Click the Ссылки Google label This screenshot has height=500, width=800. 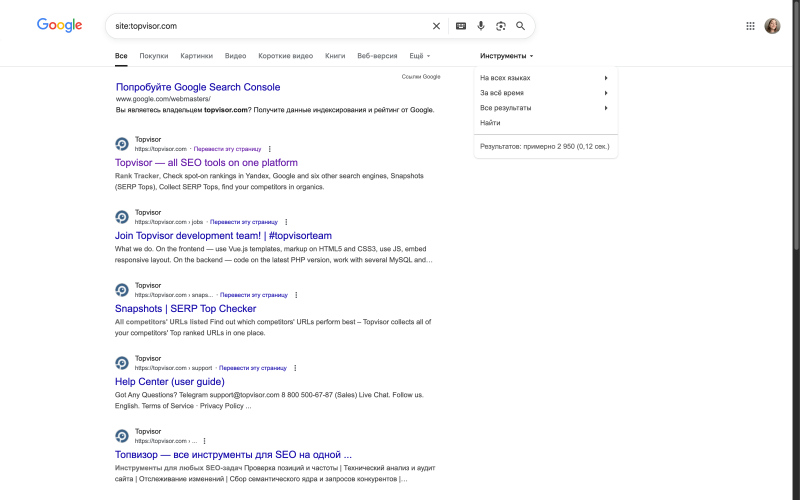pyautogui.click(x=421, y=77)
